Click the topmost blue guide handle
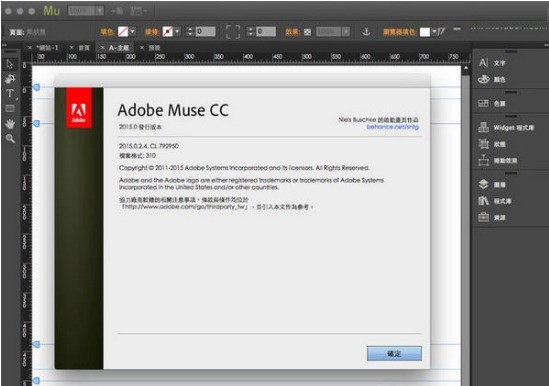The image size is (549, 386). [x=36, y=87]
